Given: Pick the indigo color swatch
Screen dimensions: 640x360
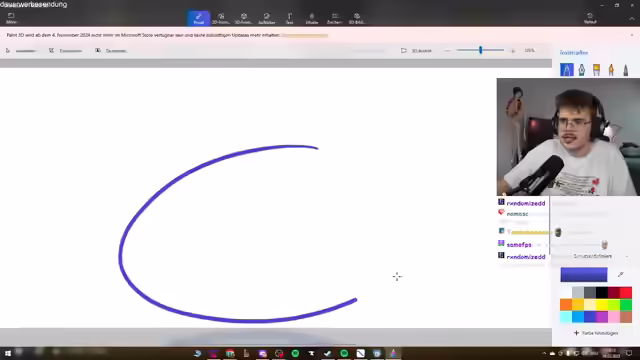Looking at the screenshot, I should coord(590,317).
